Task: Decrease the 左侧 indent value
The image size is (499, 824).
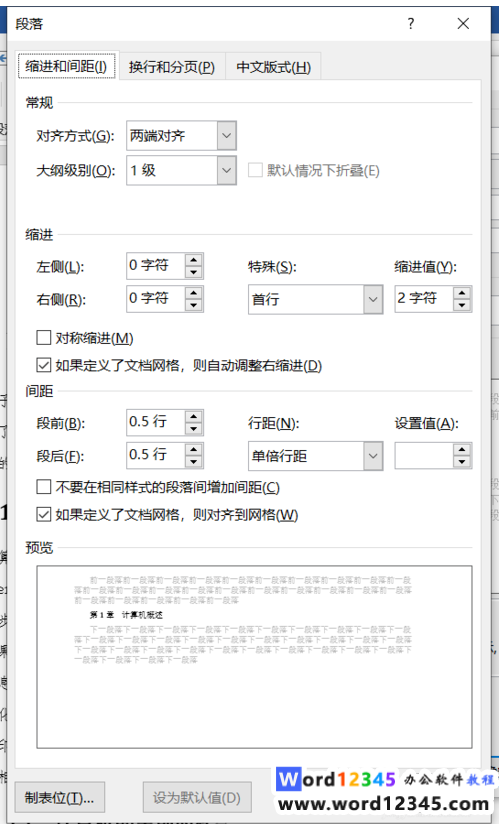Action: (194, 272)
